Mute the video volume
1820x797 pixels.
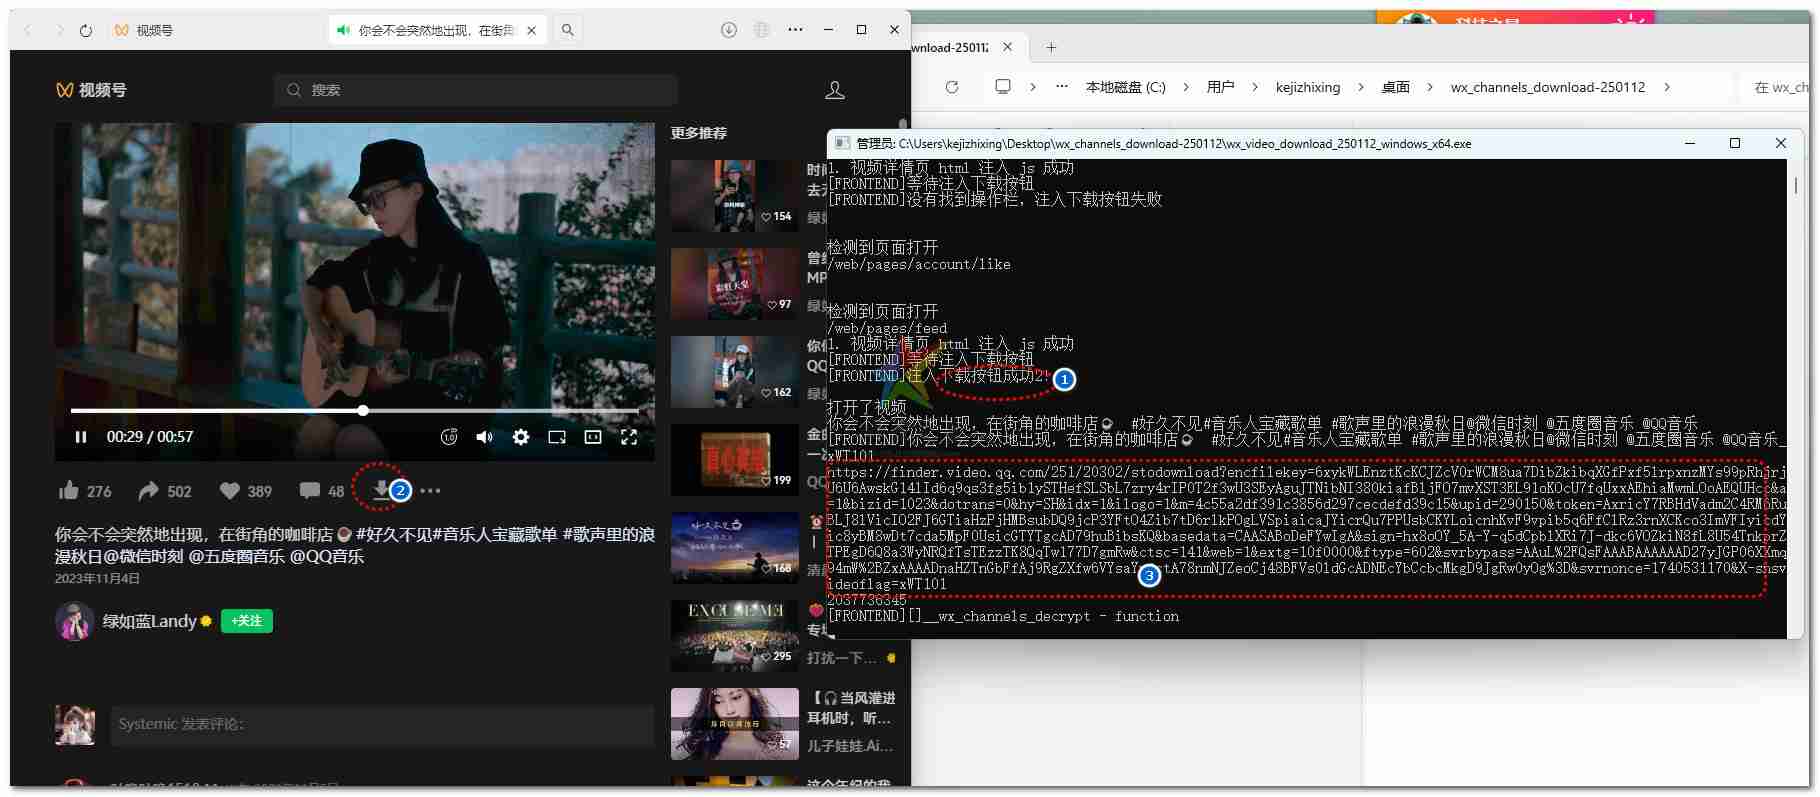pos(485,437)
